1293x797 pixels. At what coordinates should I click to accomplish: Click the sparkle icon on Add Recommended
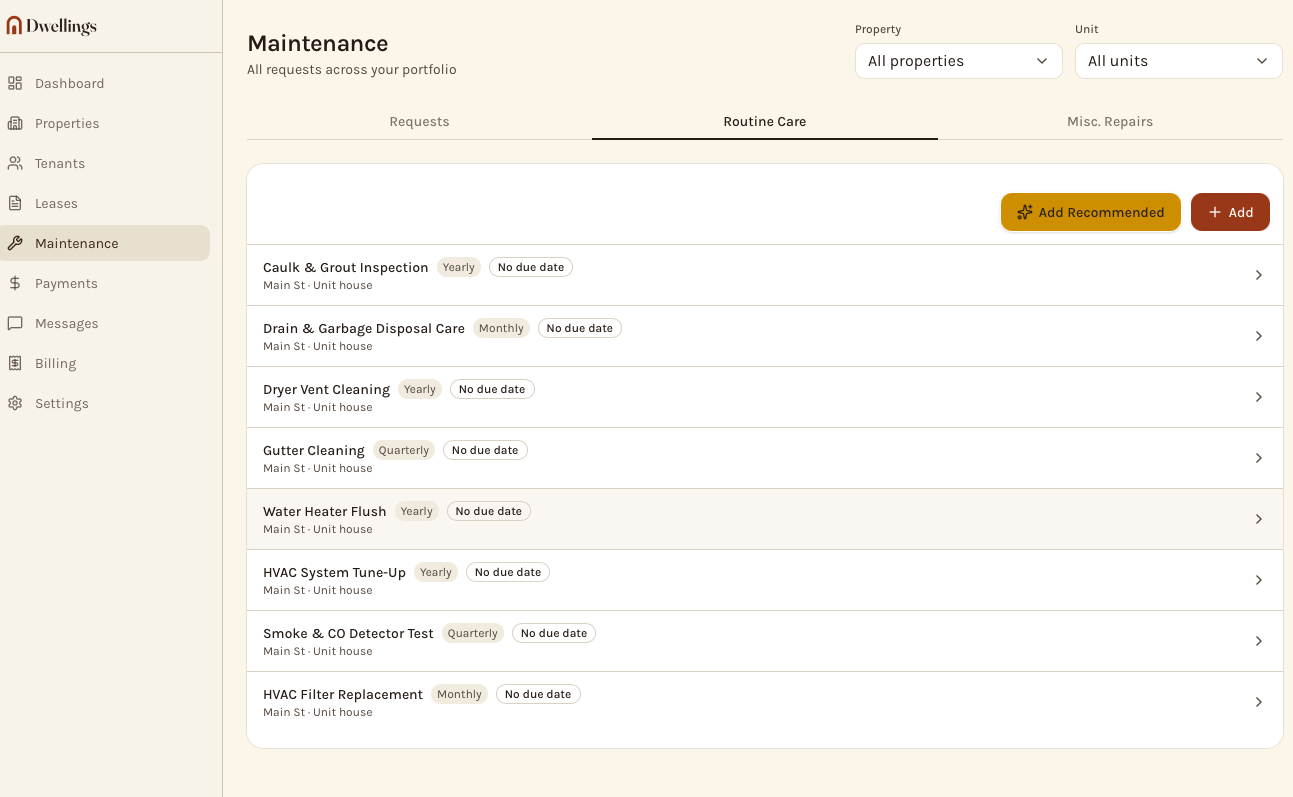(1025, 212)
